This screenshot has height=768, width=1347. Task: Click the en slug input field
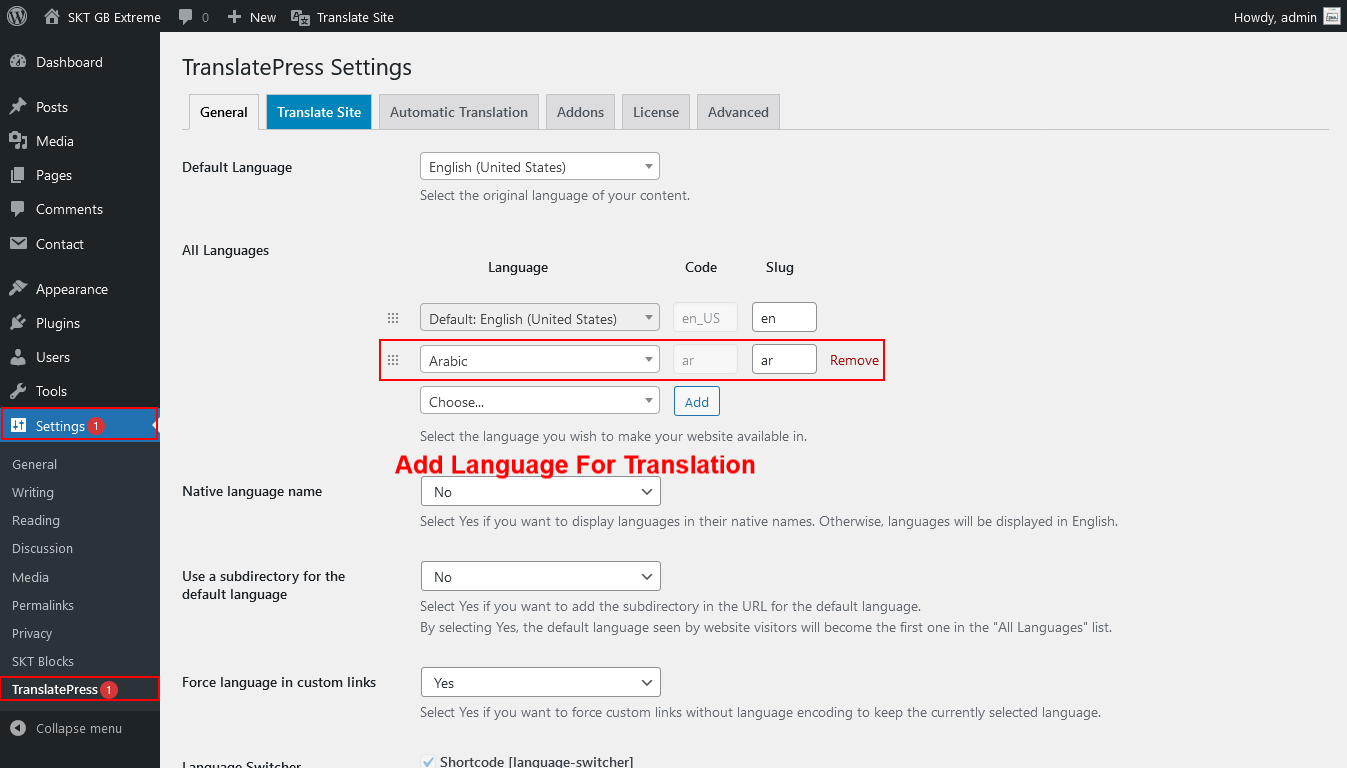tap(784, 317)
